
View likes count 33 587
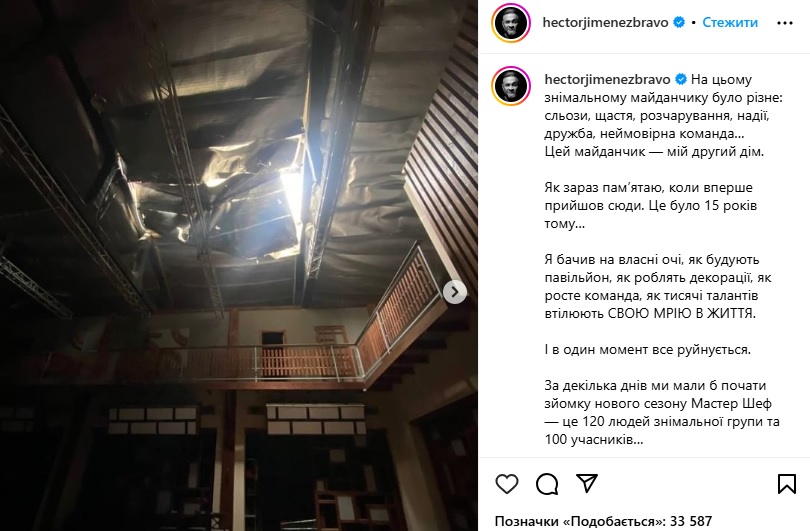pyautogui.click(x=603, y=521)
